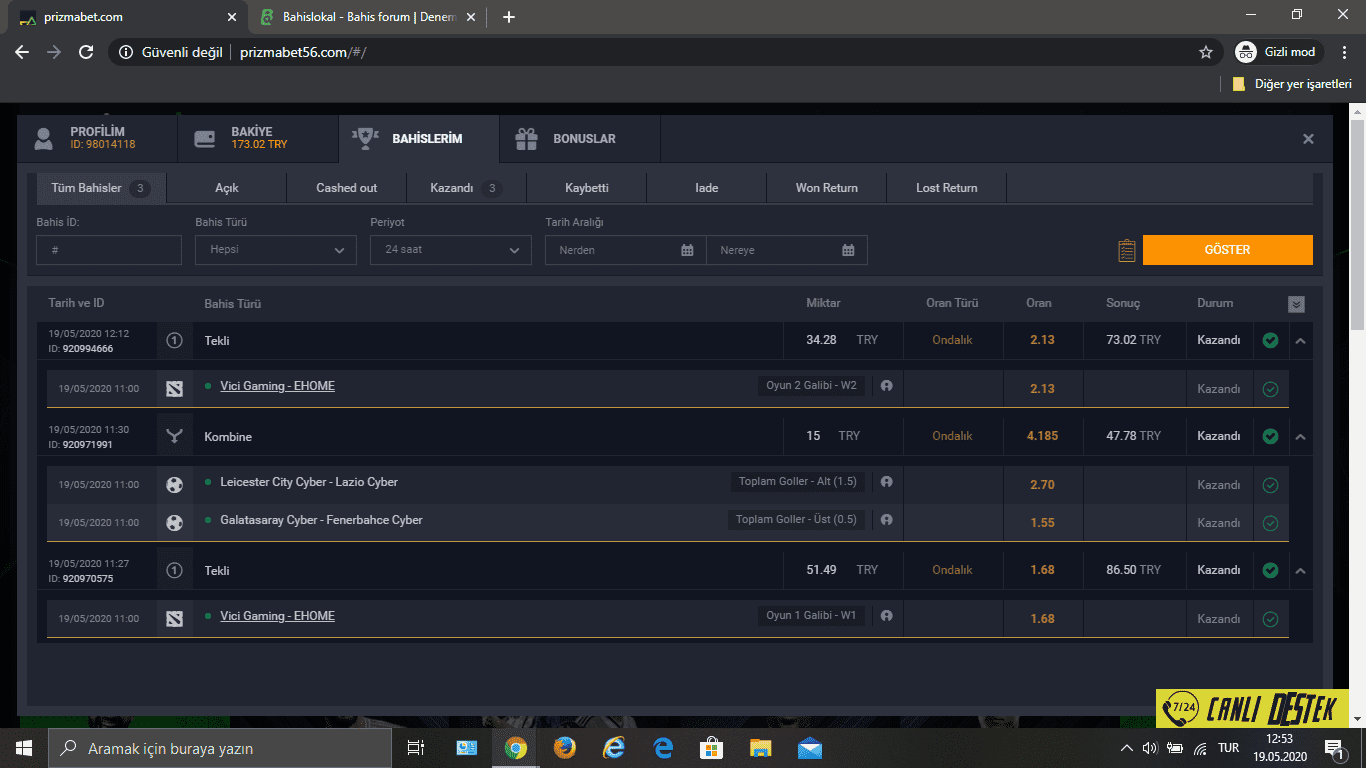The width and height of the screenshot is (1366, 768).
Task: Click the single-bet icon of bet 920970575
Action: (175, 571)
